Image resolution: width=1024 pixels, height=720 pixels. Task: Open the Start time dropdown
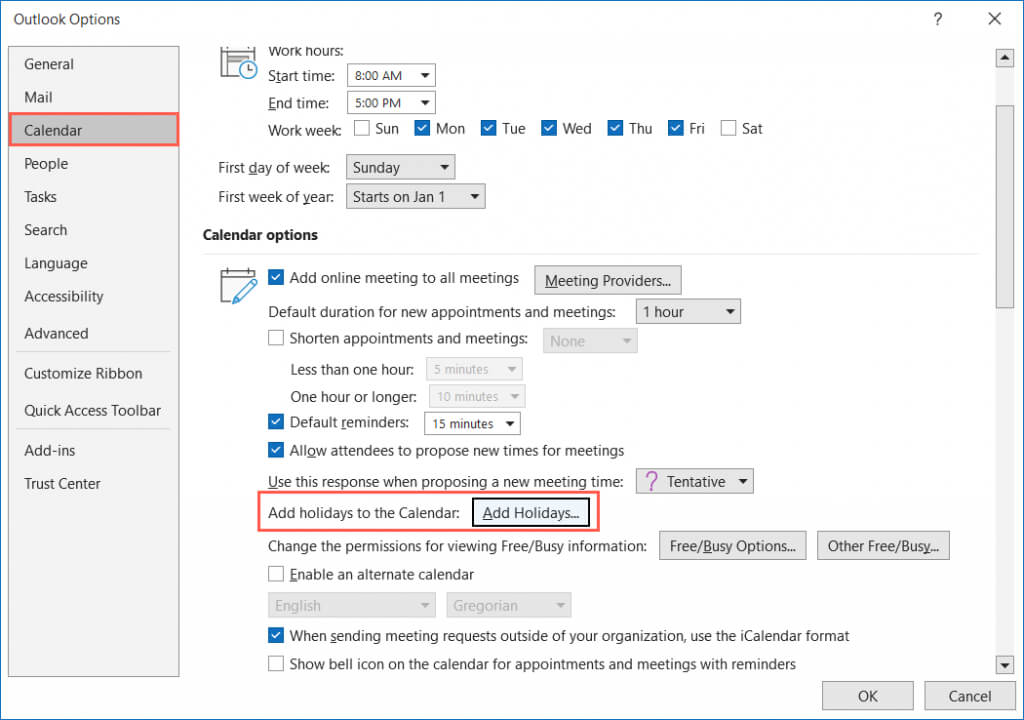(x=391, y=75)
